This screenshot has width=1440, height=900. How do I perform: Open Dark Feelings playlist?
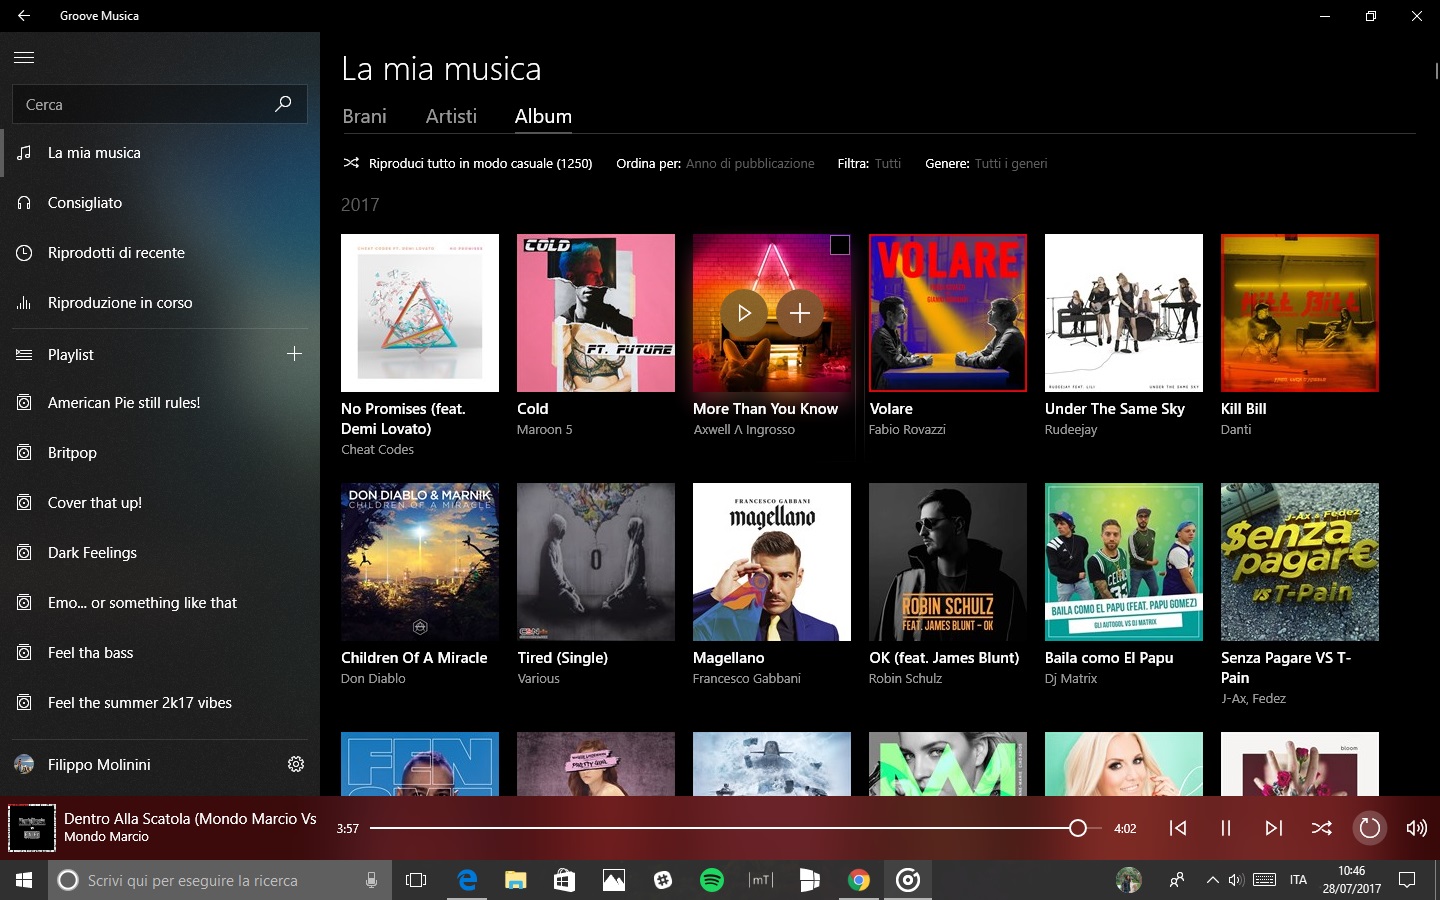coord(160,553)
